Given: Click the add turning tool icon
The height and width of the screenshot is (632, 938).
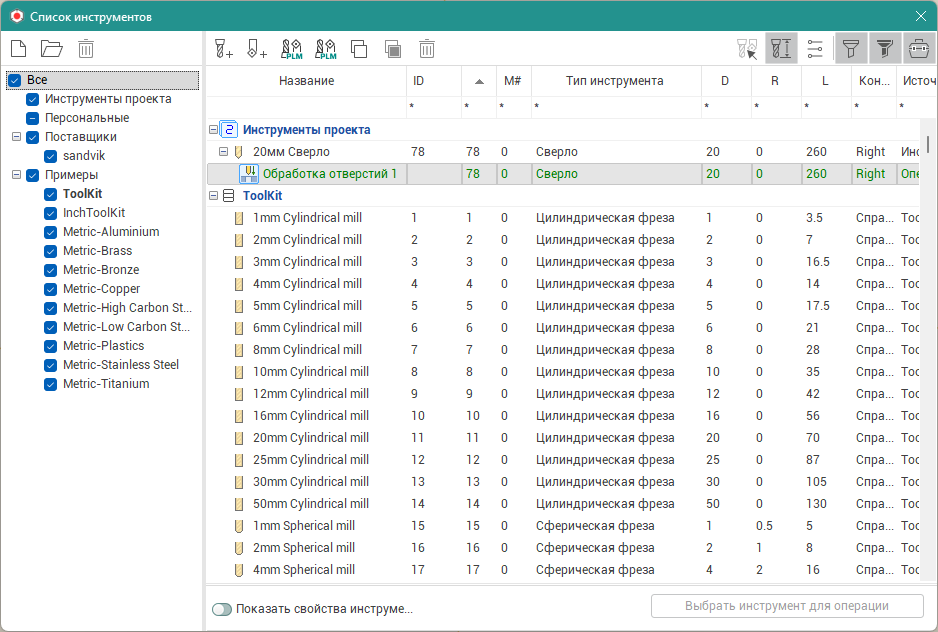Looking at the screenshot, I should coord(256,48).
